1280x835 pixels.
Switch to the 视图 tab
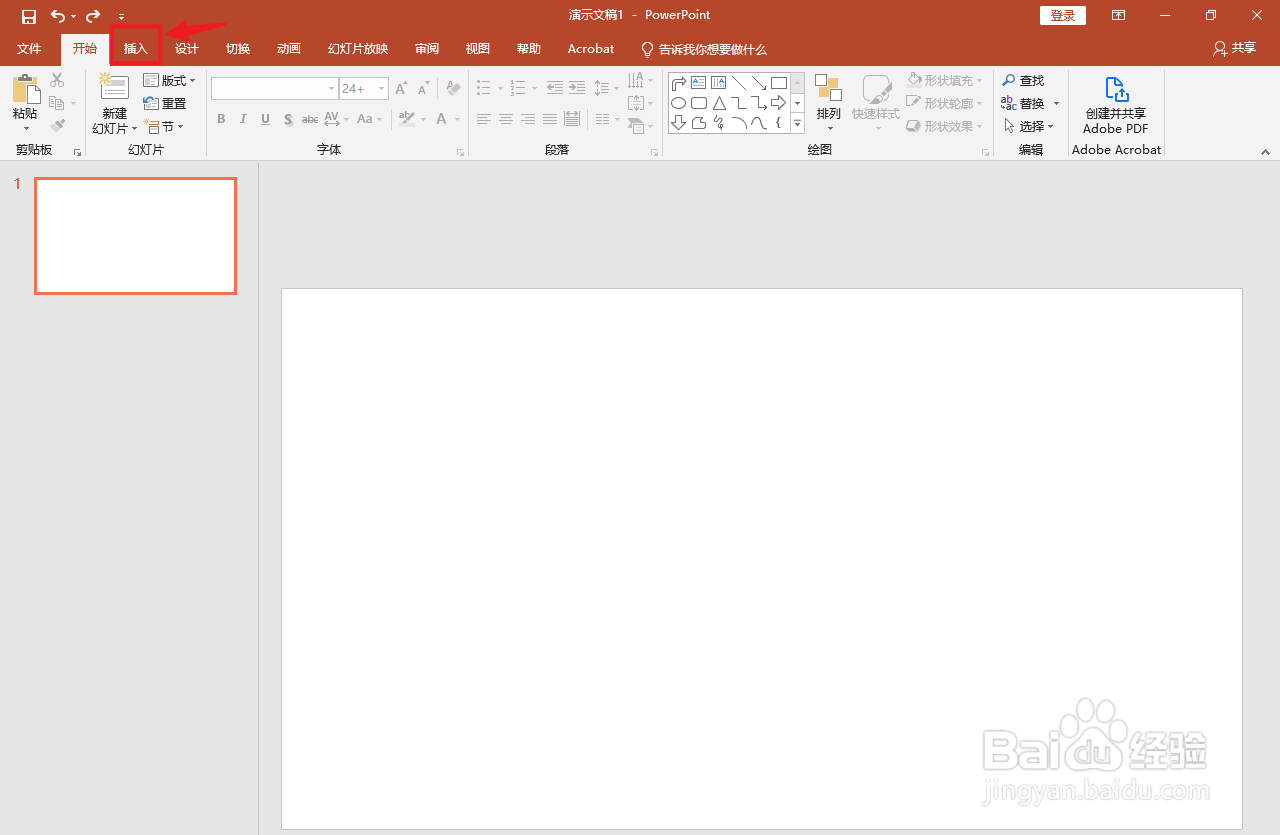coord(478,49)
